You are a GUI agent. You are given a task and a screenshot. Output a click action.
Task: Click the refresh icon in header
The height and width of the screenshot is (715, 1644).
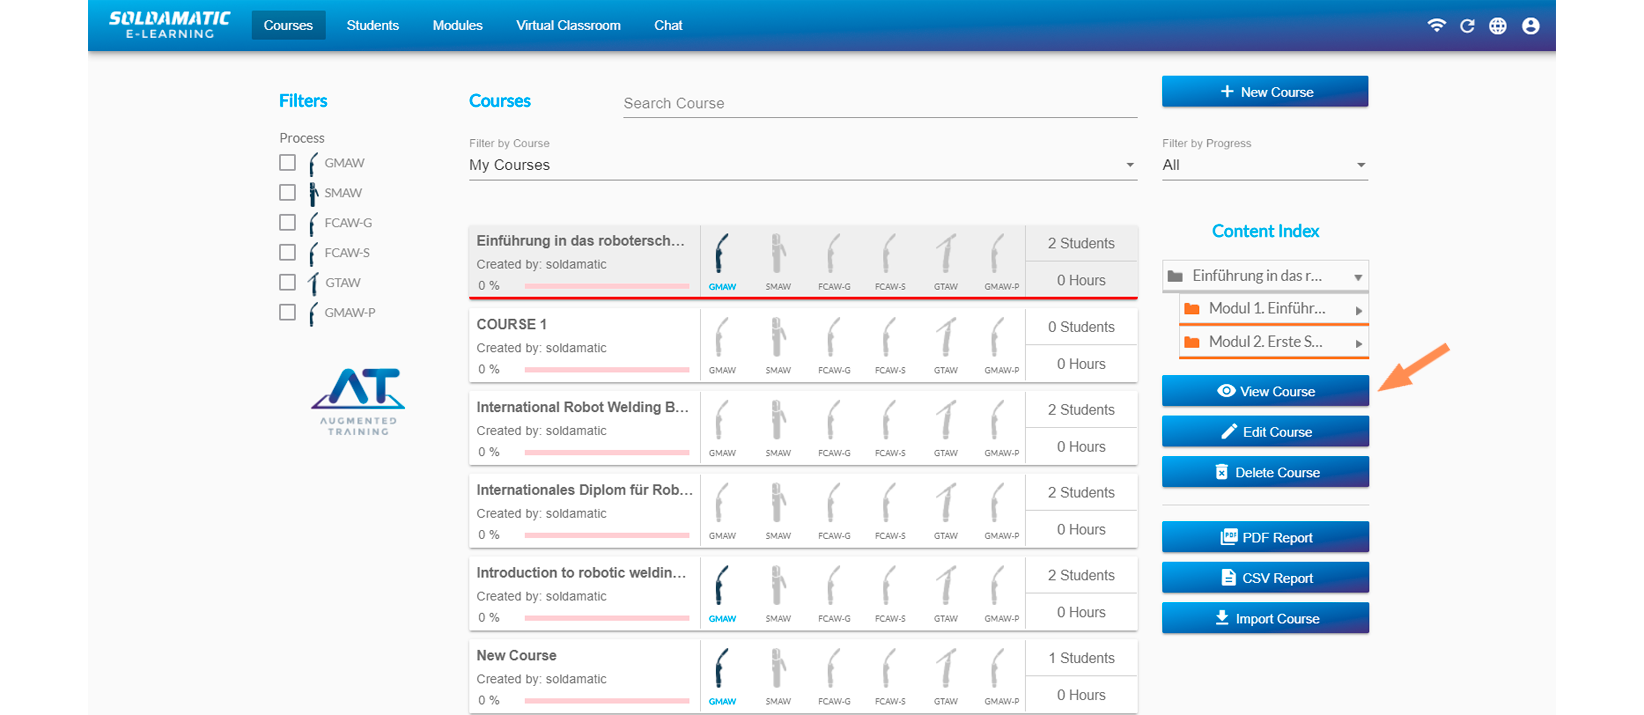pyautogui.click(x=1467, y=26)
